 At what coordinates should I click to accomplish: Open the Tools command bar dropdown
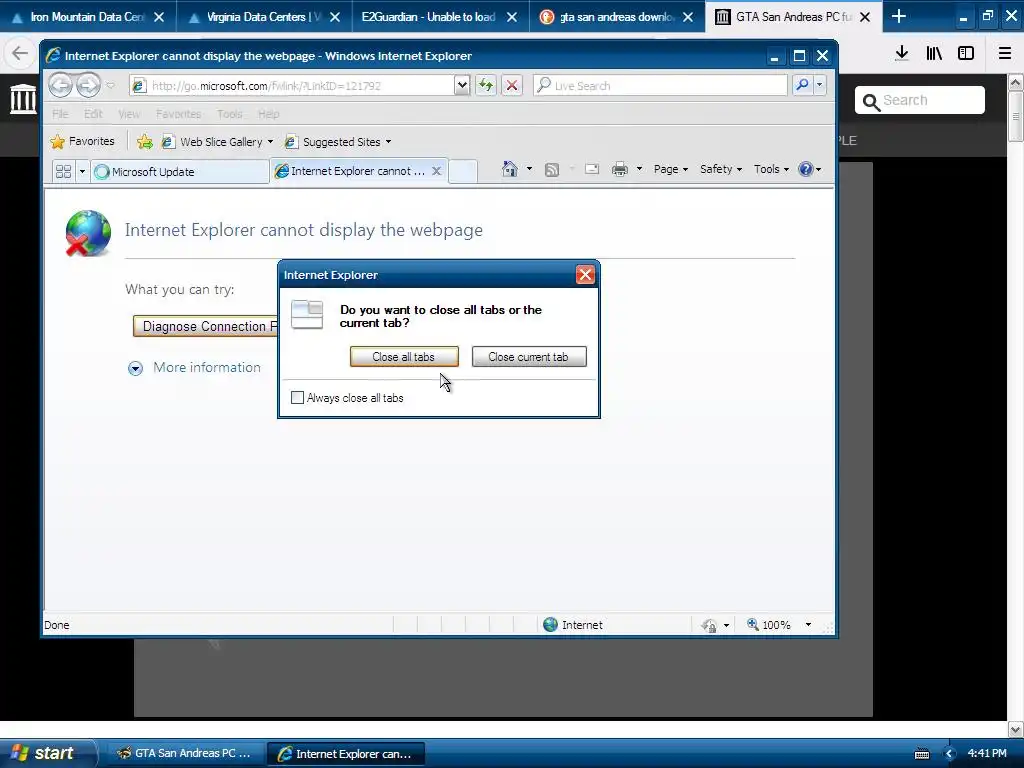(x=771, y=169)
